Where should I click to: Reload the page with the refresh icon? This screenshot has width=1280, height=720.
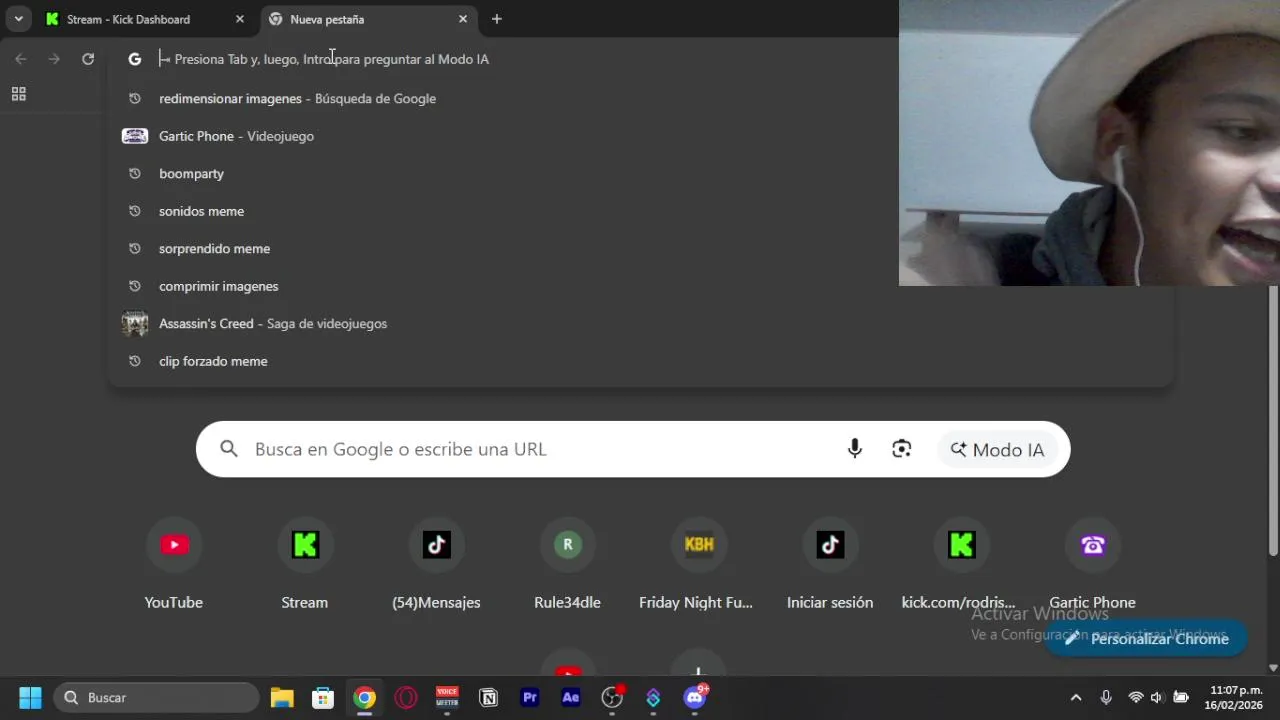click(88, 59)
